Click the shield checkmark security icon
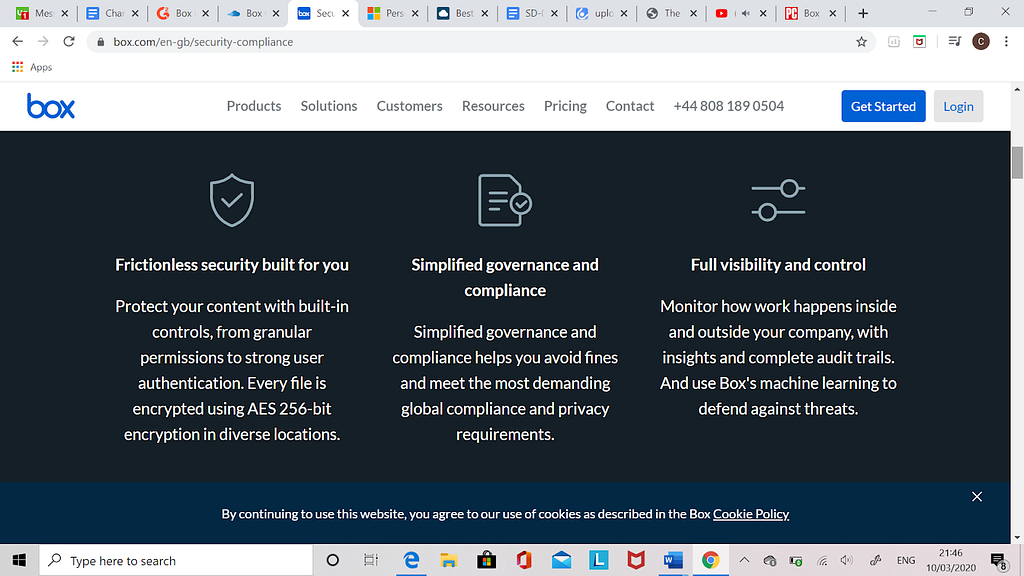Viewport: 1024px width, 576px height. tap(232, 200)
